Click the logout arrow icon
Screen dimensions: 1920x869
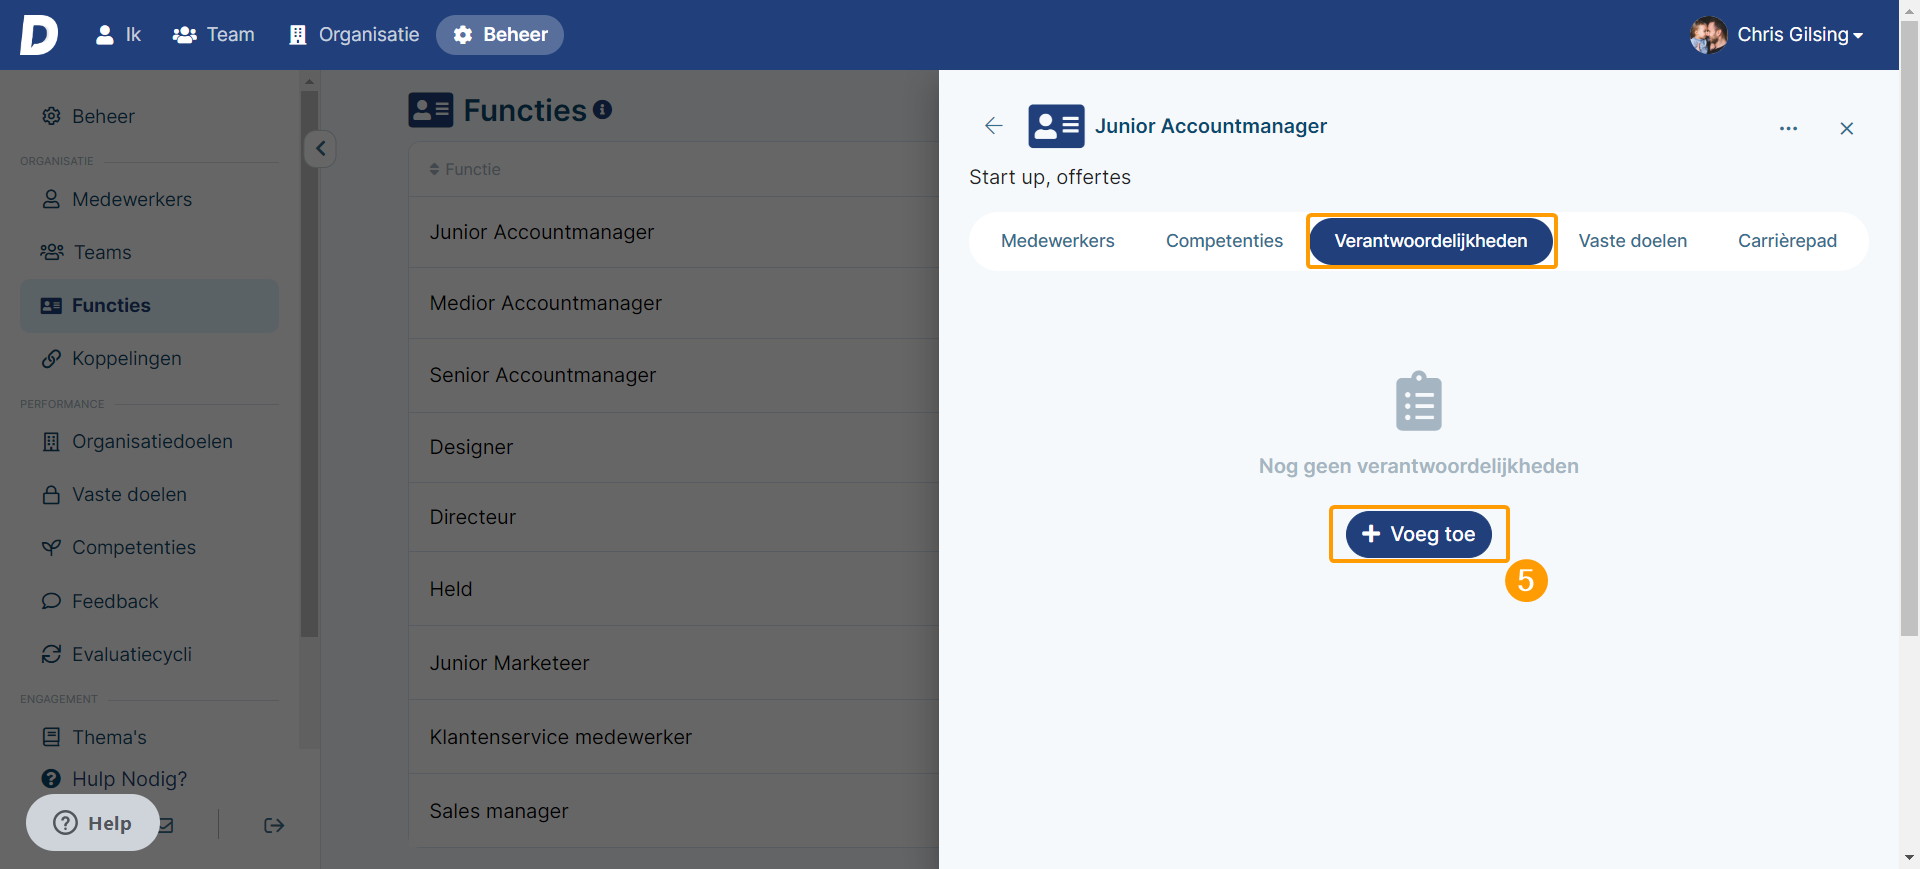[274, 825]
